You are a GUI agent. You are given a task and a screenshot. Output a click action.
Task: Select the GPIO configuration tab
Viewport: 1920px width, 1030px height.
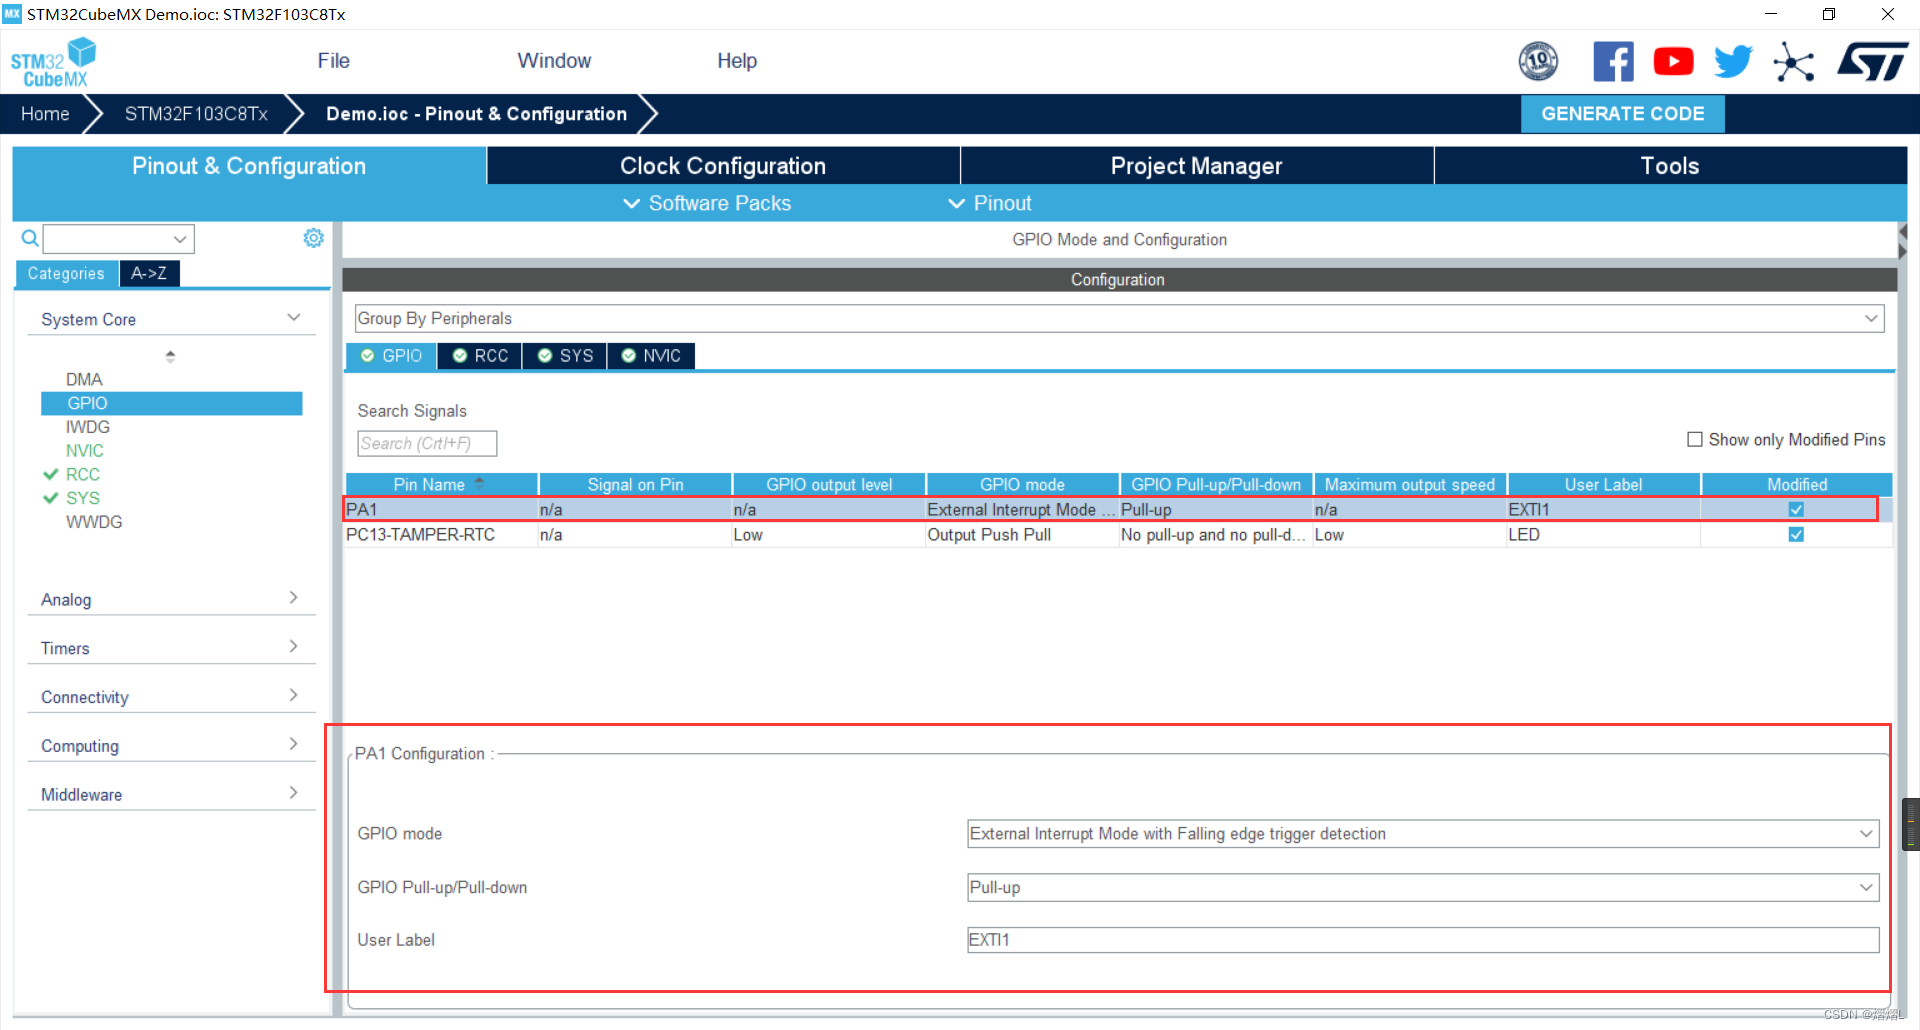(392, 356)
